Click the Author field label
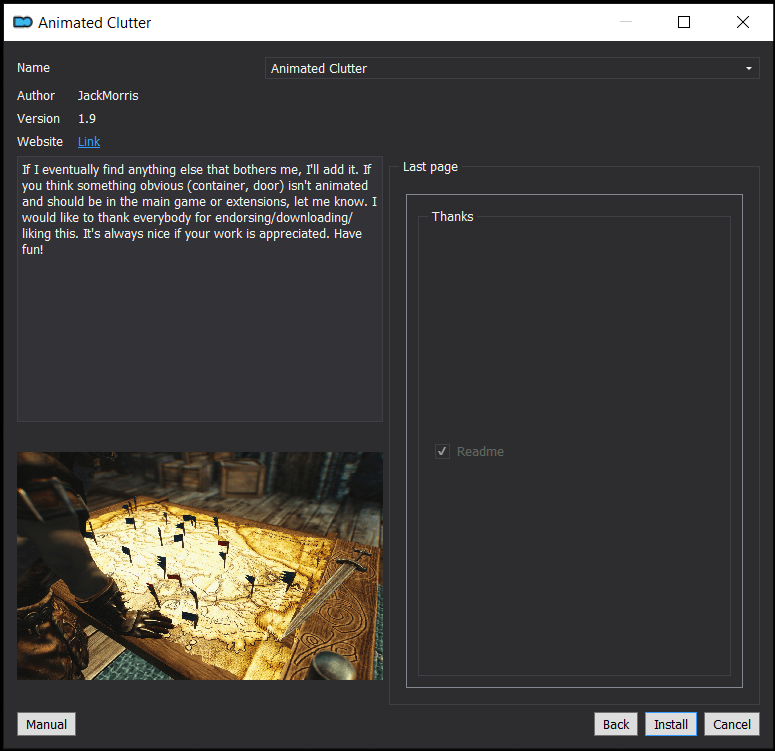775x751 pixels. (36, 95)
